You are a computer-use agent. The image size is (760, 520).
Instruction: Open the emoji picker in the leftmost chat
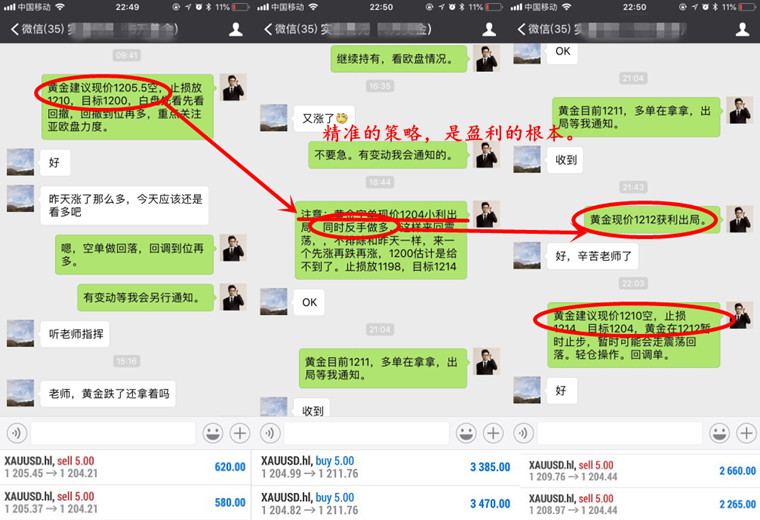point(212,433)
